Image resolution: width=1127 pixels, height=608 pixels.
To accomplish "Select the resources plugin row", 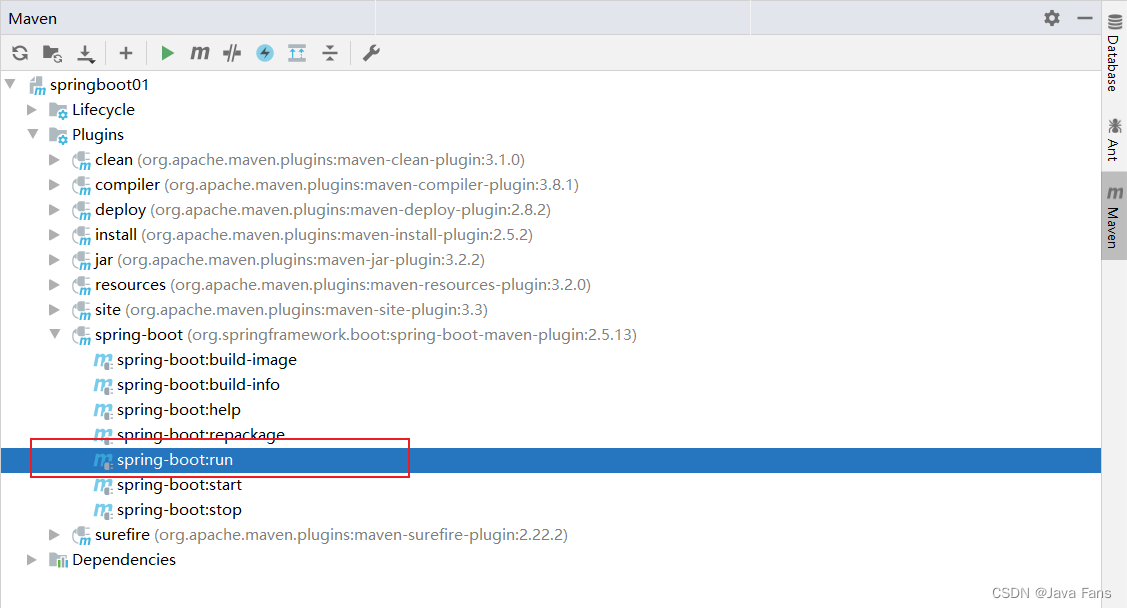I will [551, 285].
